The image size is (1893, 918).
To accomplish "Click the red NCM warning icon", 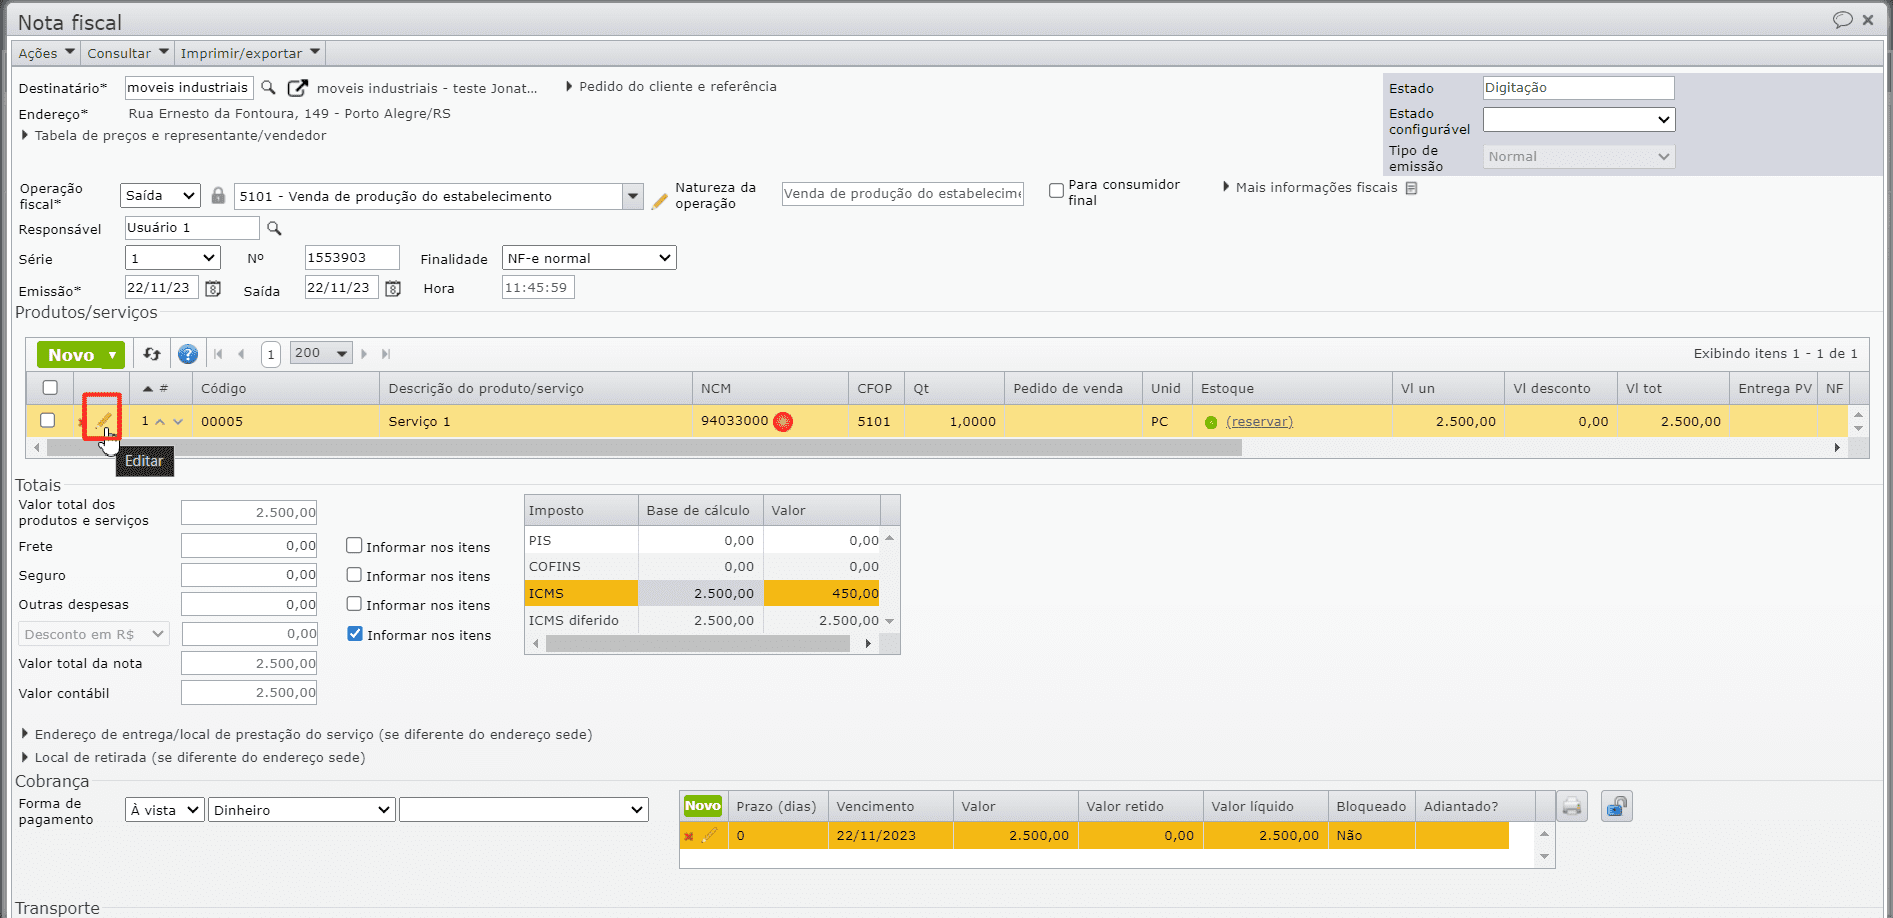I will pyautogui.click(x=783, y=422).
